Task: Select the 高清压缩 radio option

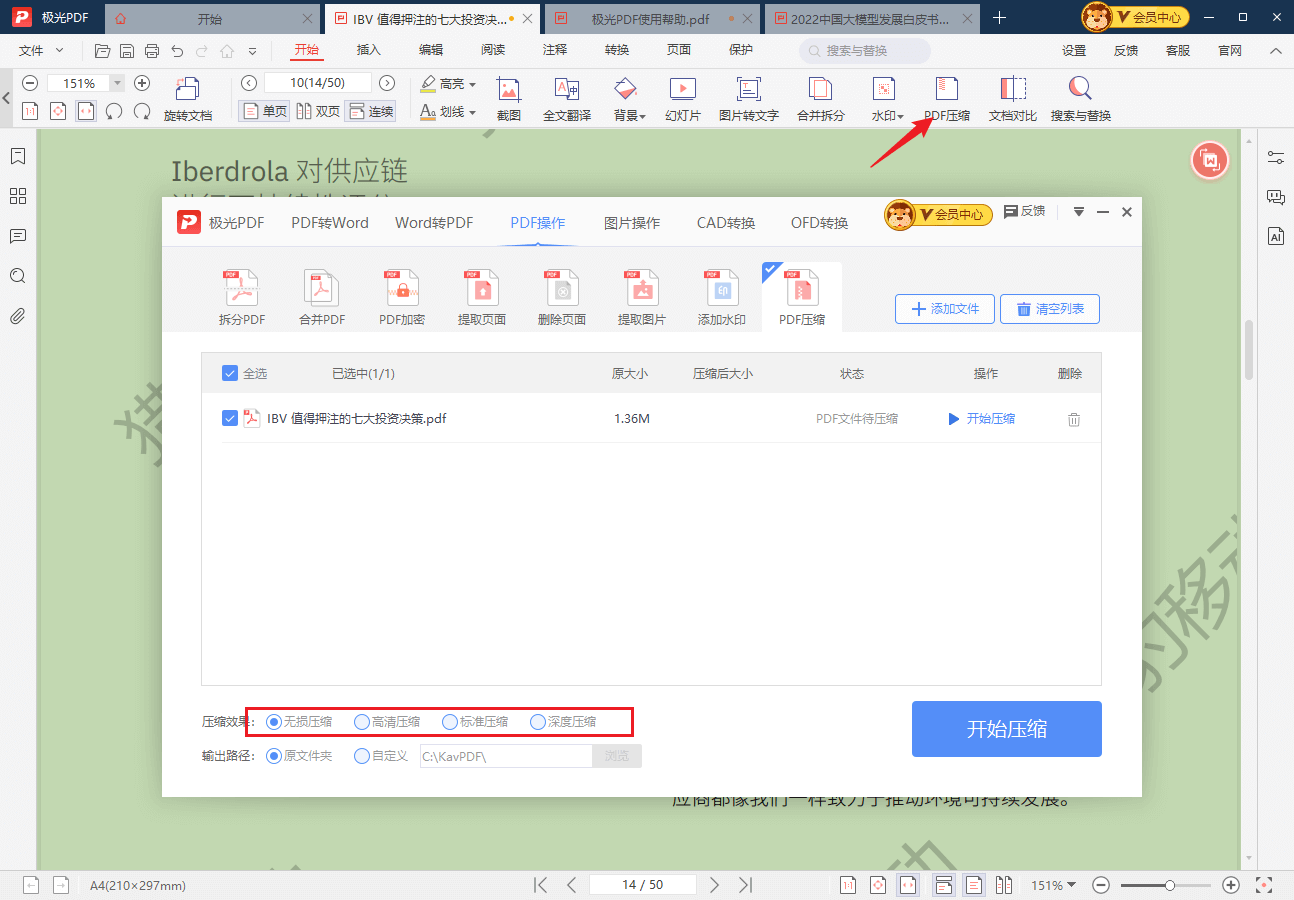Action: click(362, 722)
